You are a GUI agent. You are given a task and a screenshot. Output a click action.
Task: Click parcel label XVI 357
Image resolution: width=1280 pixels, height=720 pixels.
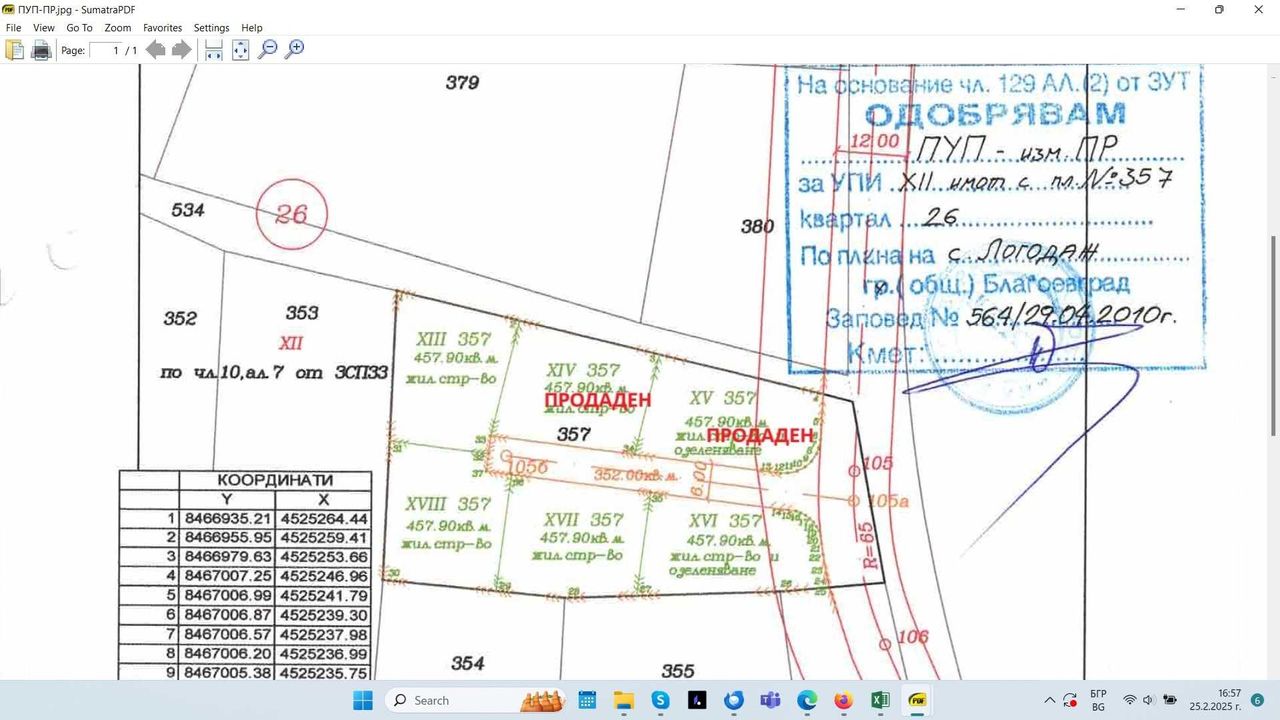tap(726, 521)
